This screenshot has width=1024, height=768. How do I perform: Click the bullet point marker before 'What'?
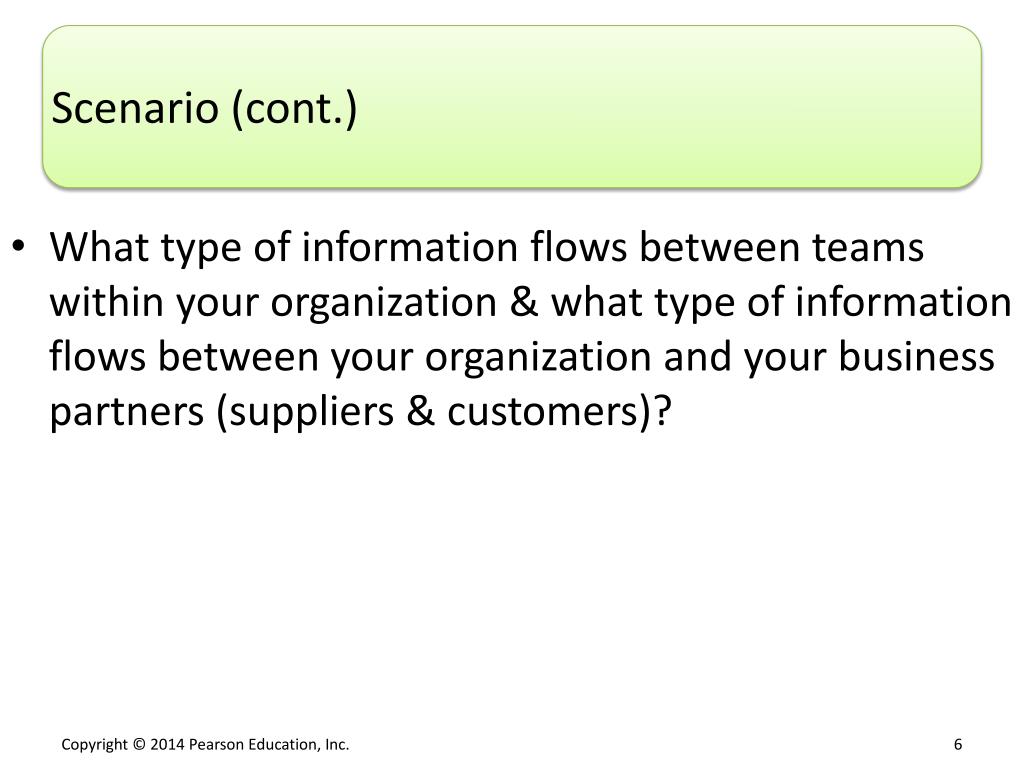[18, 247]
